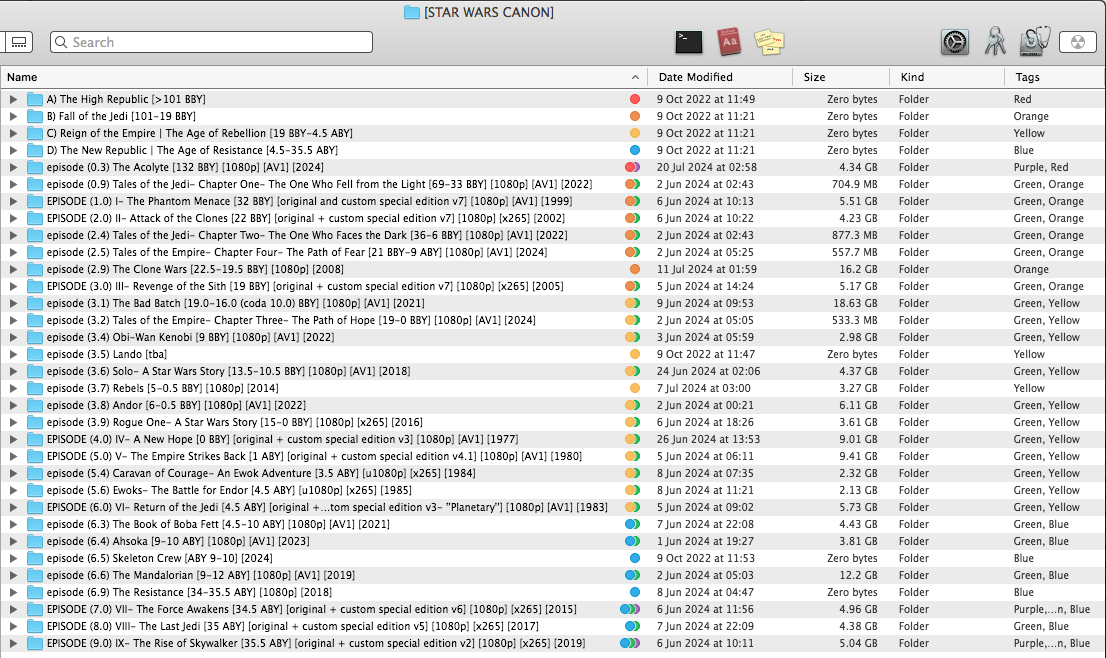The image size is (1106, 658).
Task: Click the magnifier icon in Search field
Action: tap(61, 42)
